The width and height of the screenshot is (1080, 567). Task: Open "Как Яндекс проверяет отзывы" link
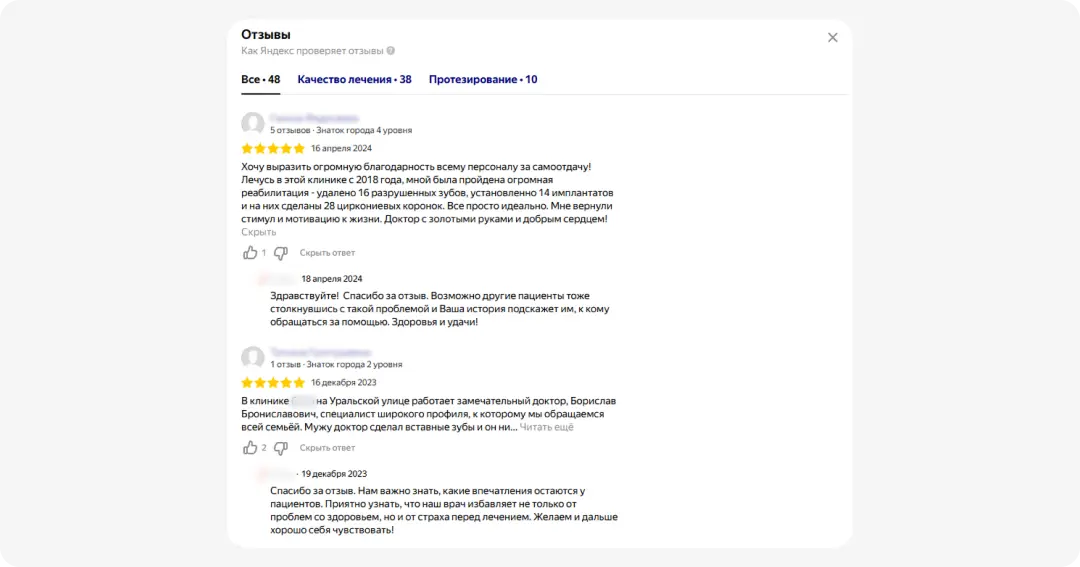tap(312, 51)
